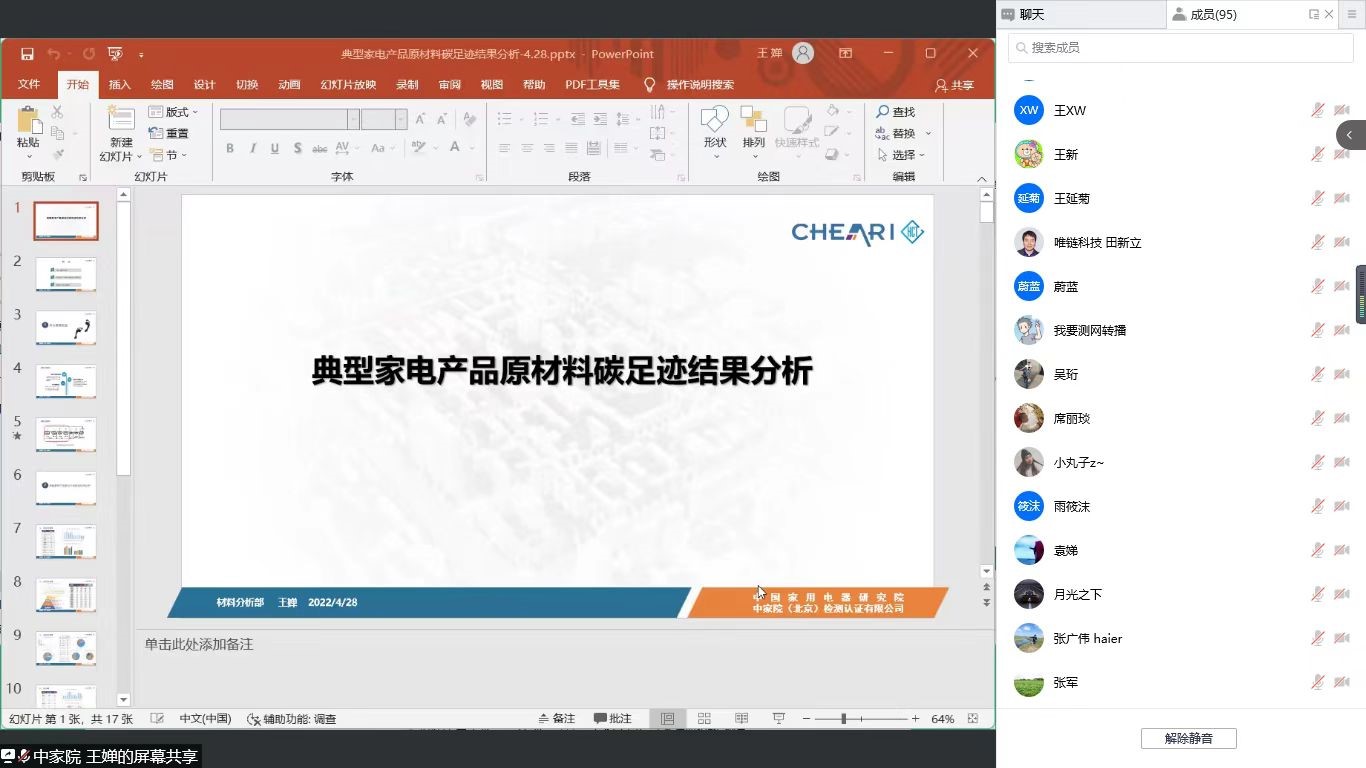Switch to slide sorter view icon
Image resolution: width=1366 pixels, height=768 pixels.
704,719
